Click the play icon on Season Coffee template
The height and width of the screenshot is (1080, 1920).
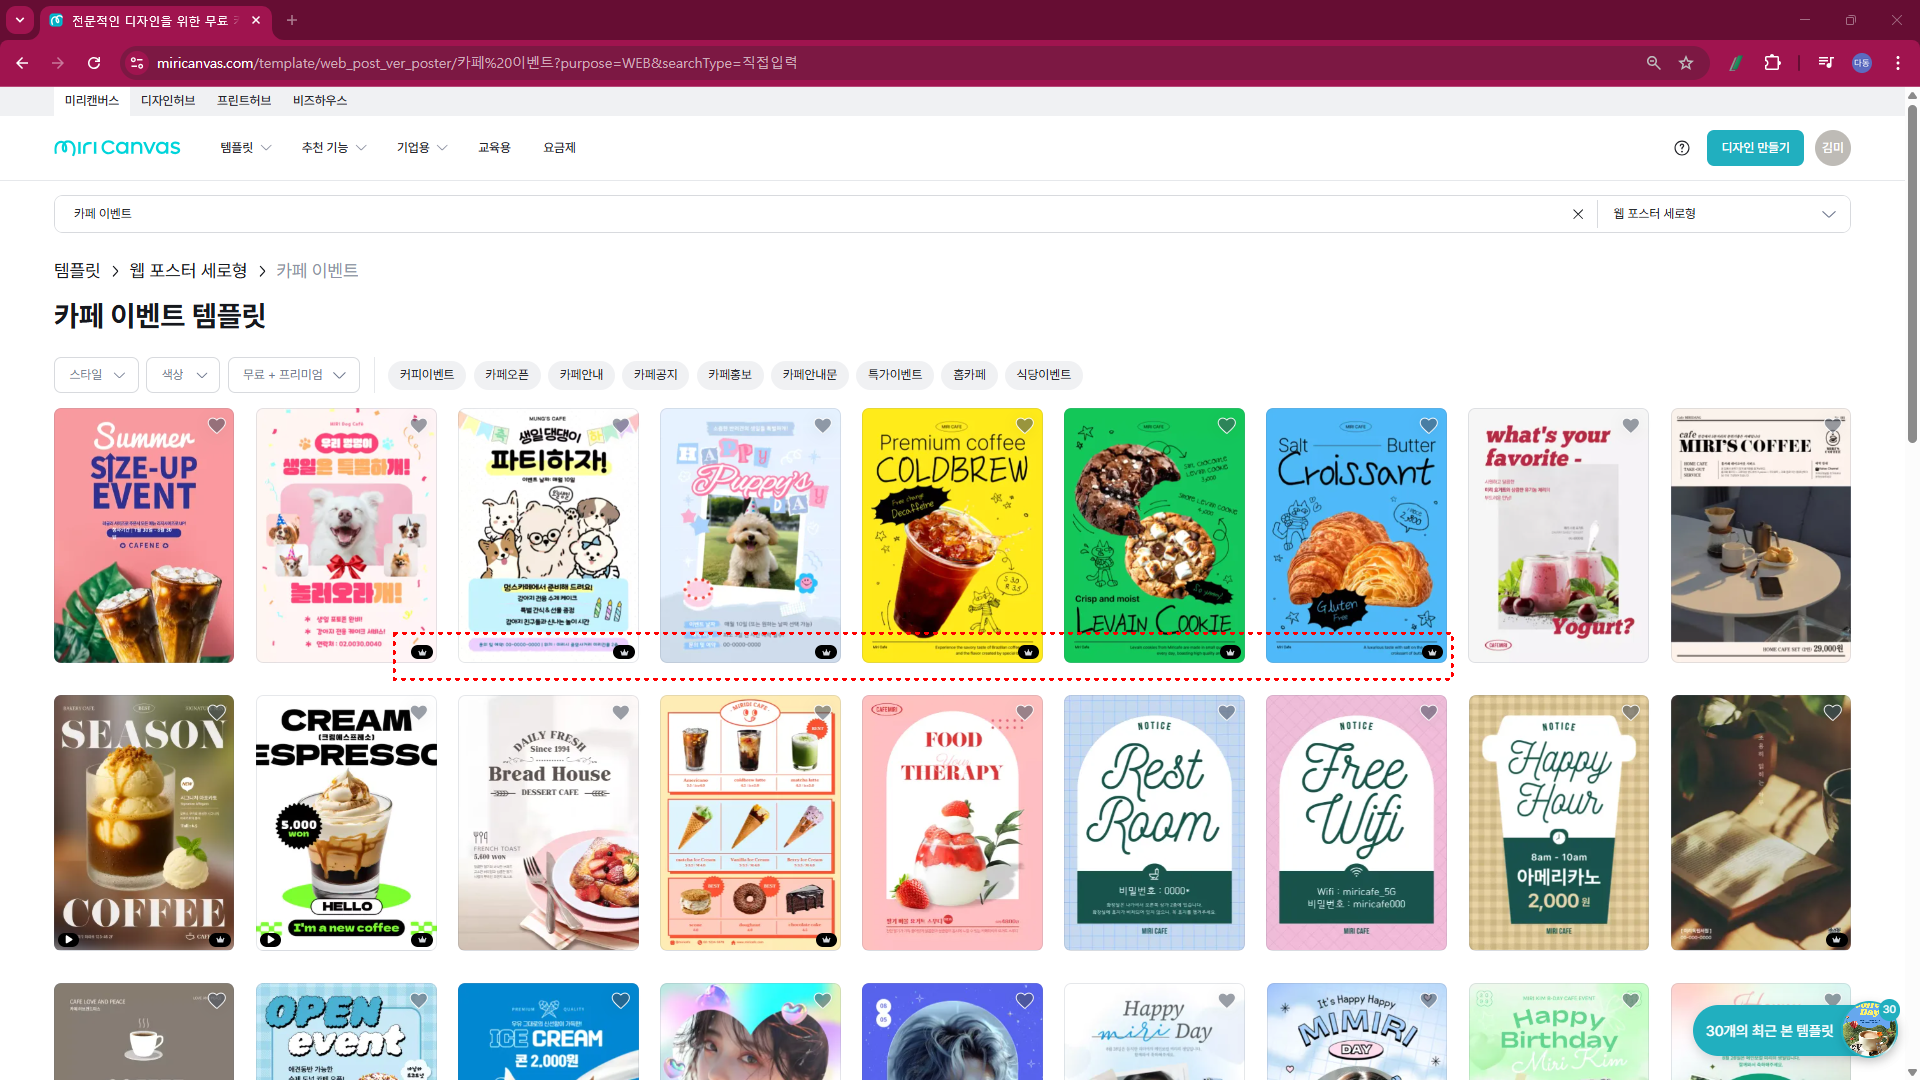click(68, 940)
